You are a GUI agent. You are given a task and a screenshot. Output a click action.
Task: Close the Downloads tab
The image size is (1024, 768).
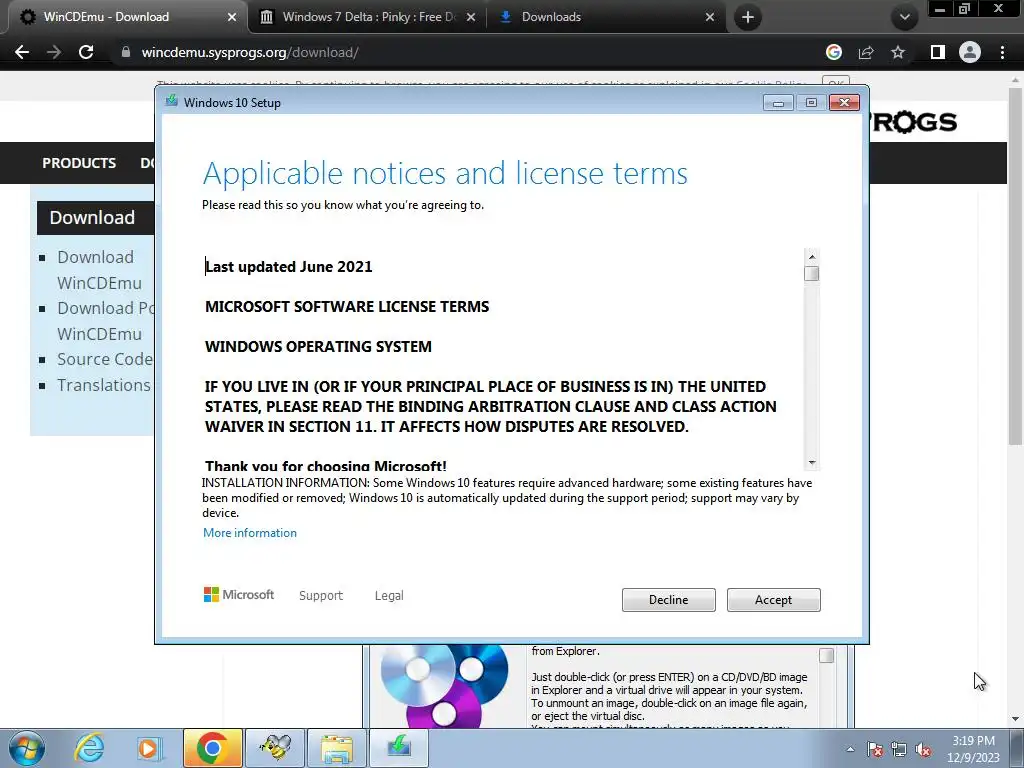710,17
